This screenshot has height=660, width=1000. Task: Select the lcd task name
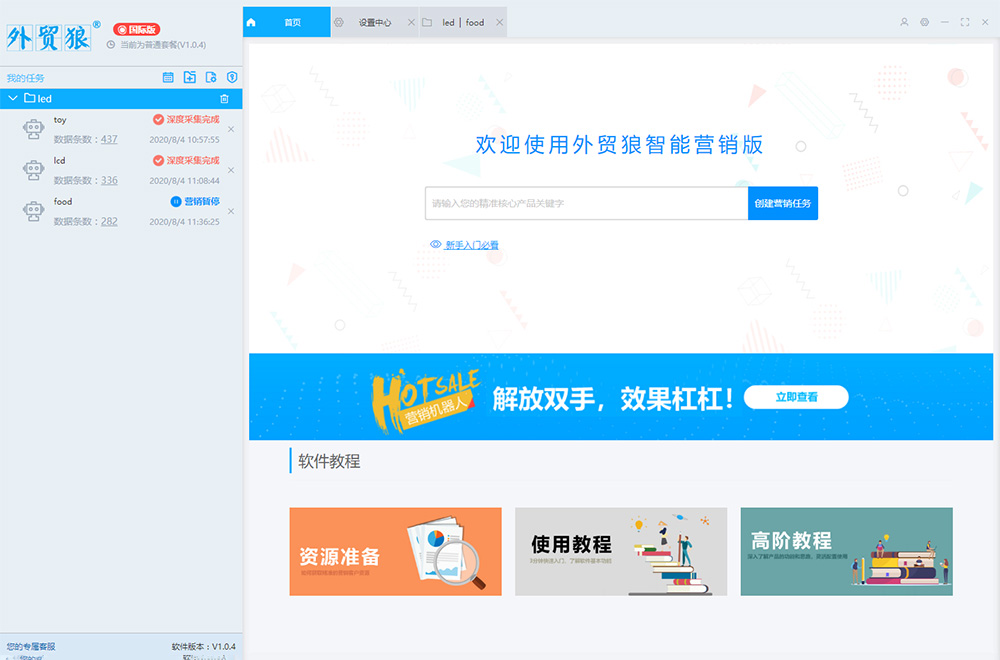coord(59,161)
